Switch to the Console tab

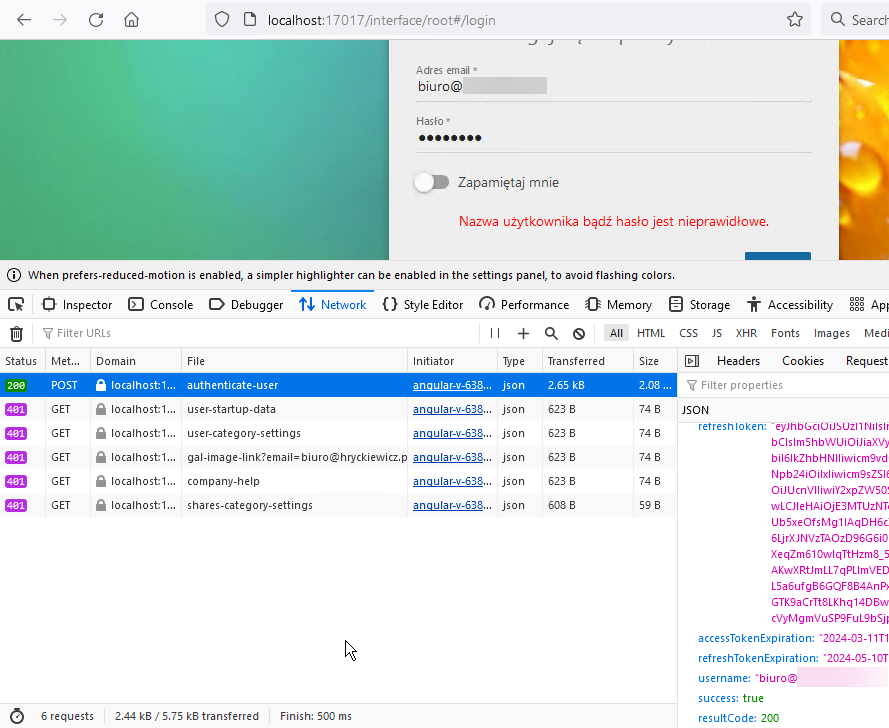[x=160, y=305]
